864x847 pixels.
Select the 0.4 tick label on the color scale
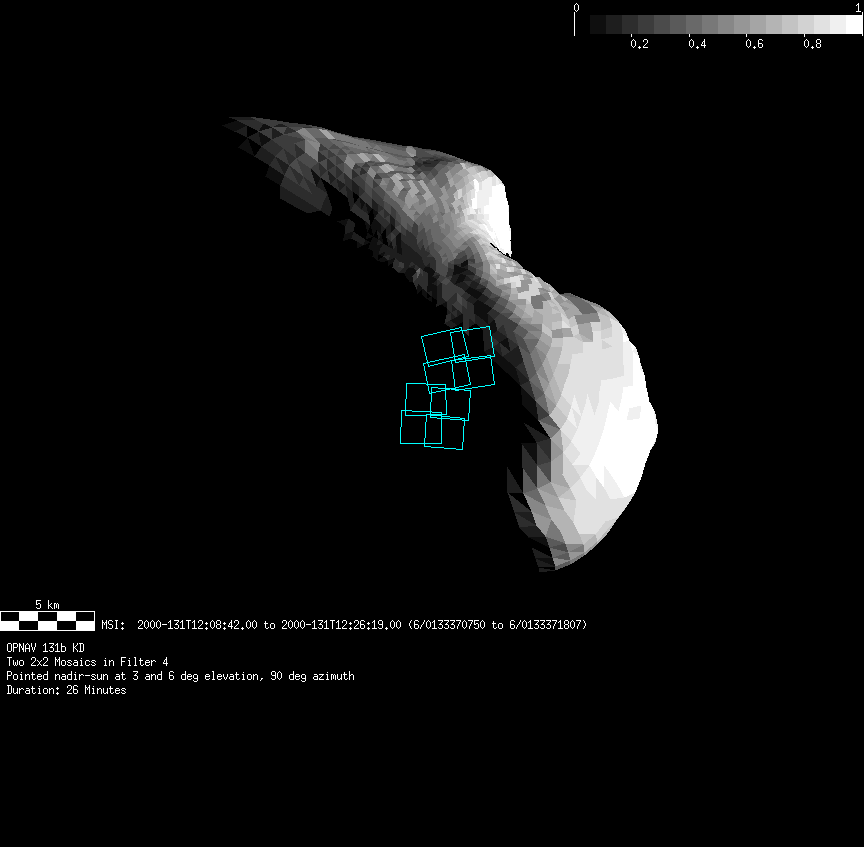coord(697,44)
